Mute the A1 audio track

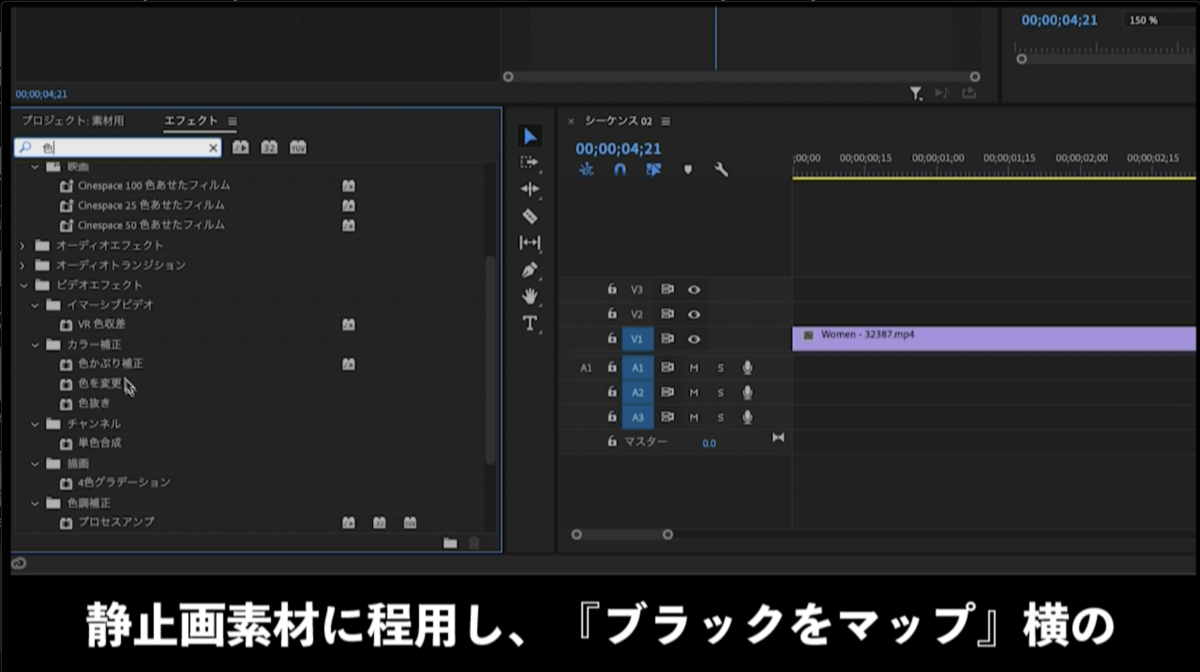coord(694,367)
